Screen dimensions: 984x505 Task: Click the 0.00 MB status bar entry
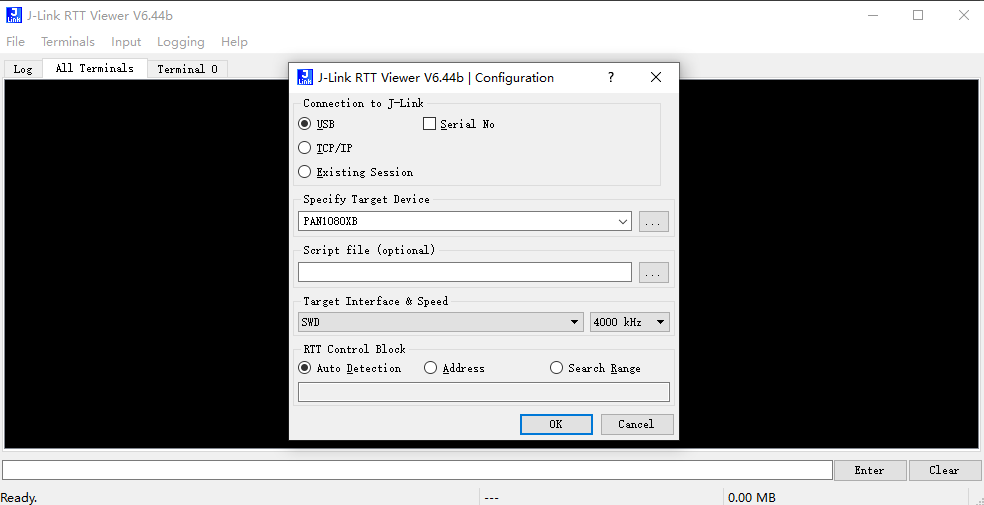[x=752, y=498]
